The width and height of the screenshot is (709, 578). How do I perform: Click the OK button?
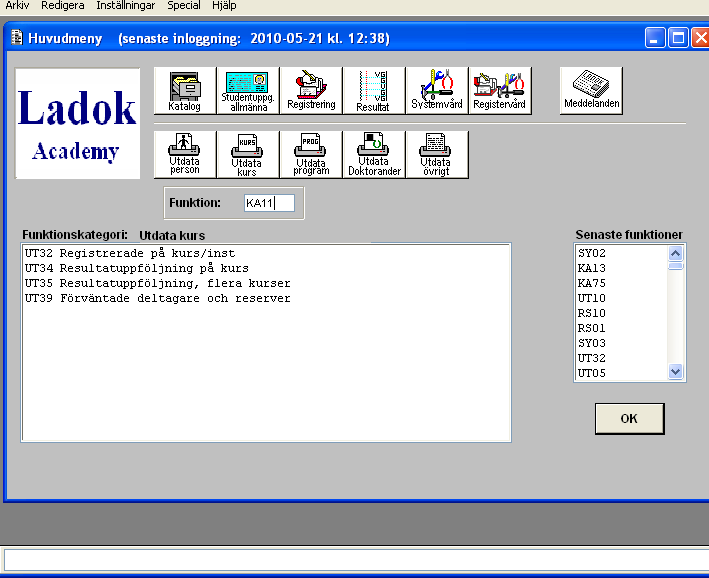point(629,419)
